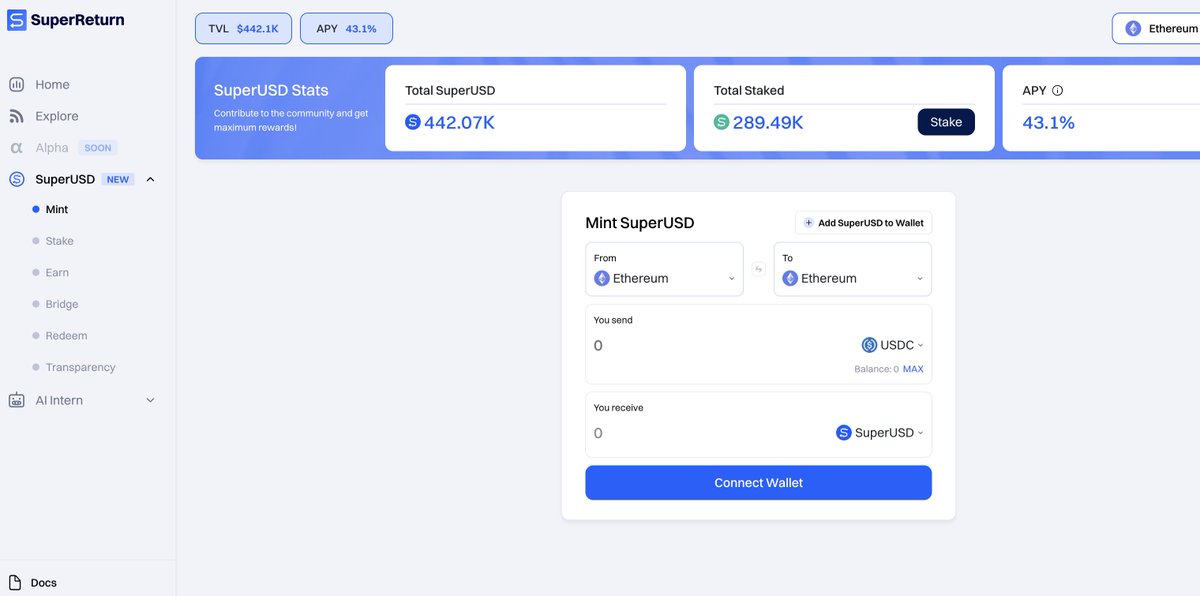Collapse the SuperUSD sidebar section chevron
The image size is (1200, 596).
pos(150,180)
